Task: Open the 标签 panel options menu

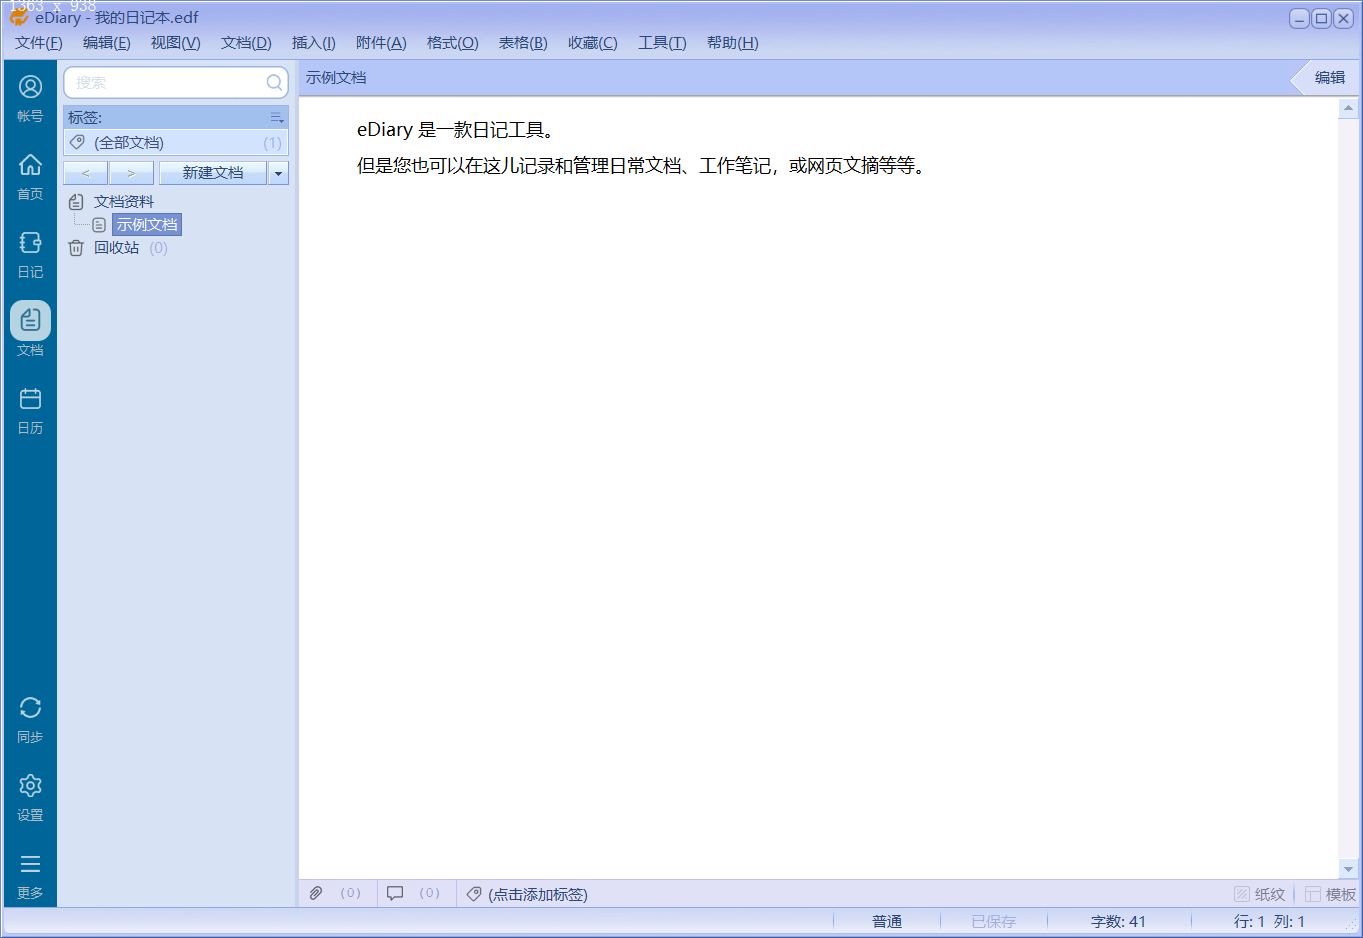Action: [277, 117]
